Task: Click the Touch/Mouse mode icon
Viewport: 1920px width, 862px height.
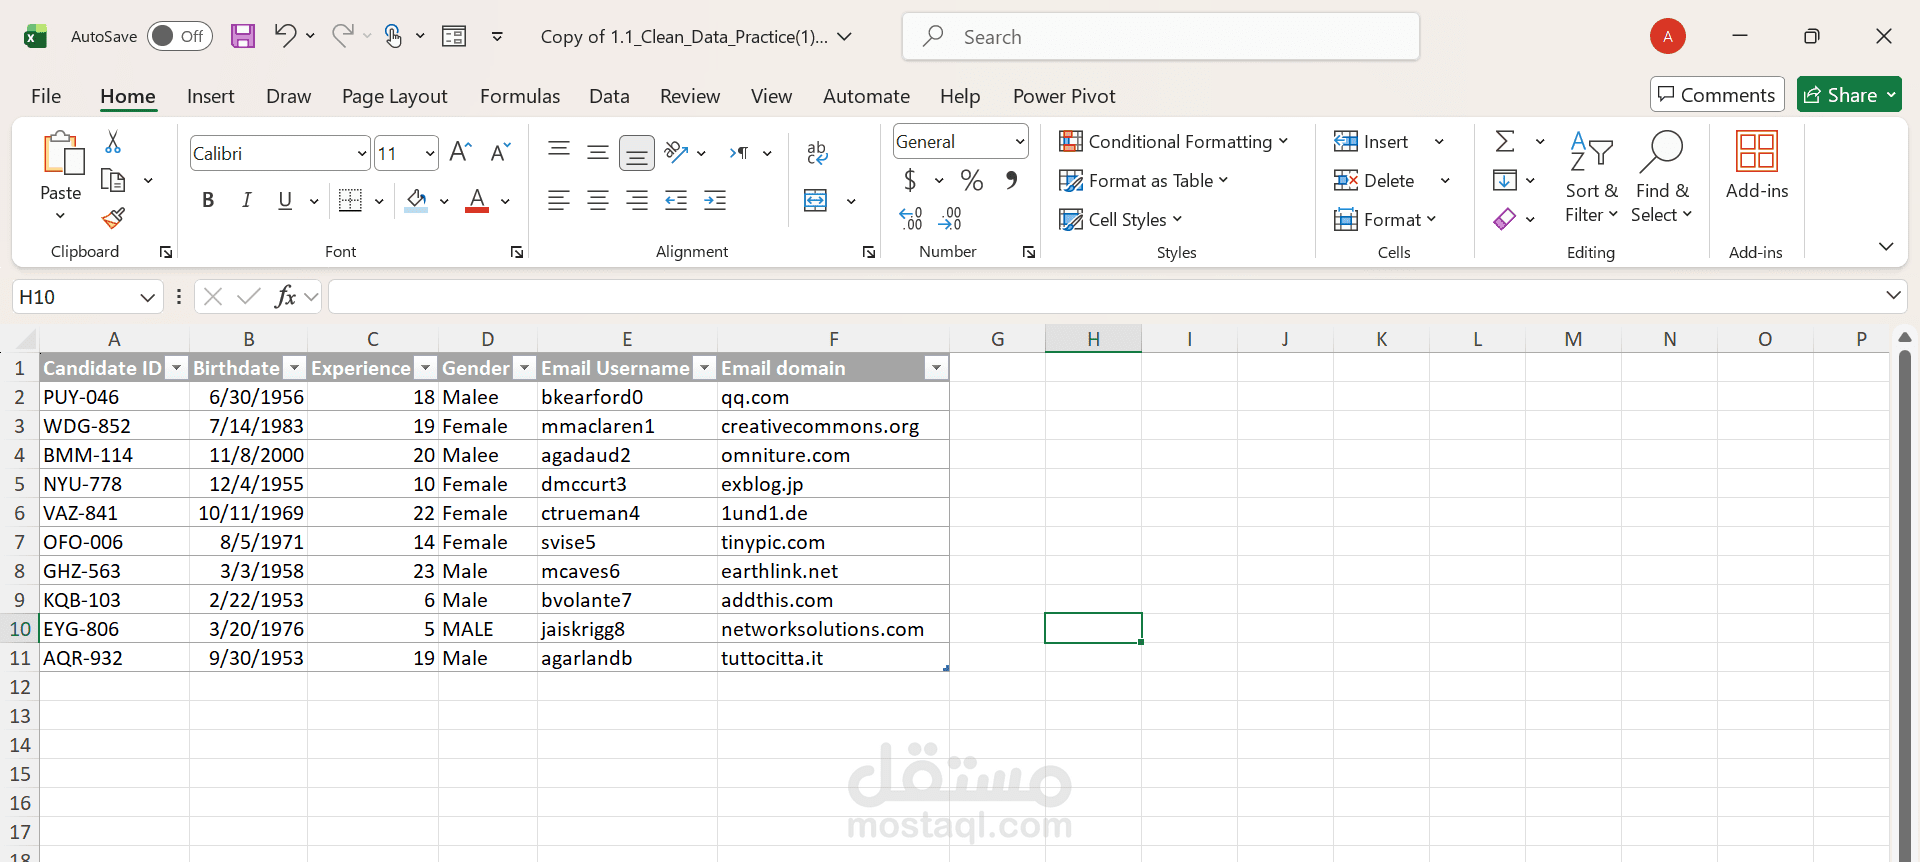Action: click(x=393, y=36)
